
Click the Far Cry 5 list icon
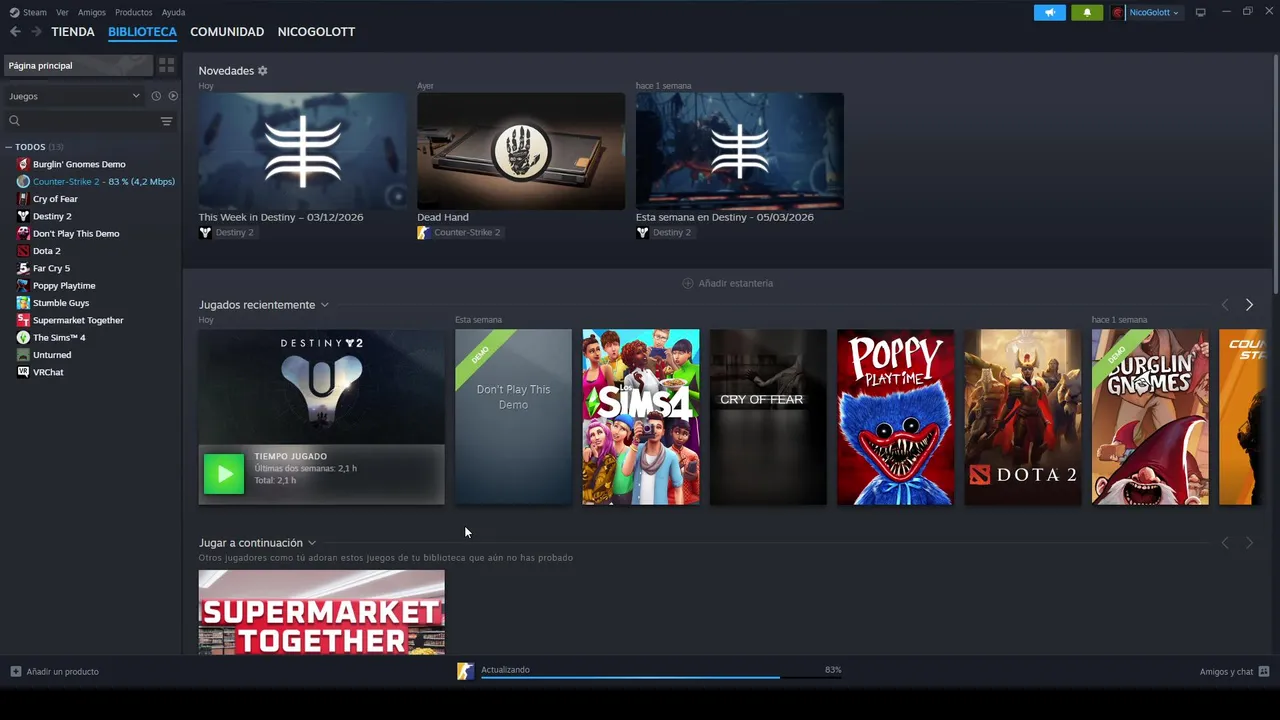(23, 268)
